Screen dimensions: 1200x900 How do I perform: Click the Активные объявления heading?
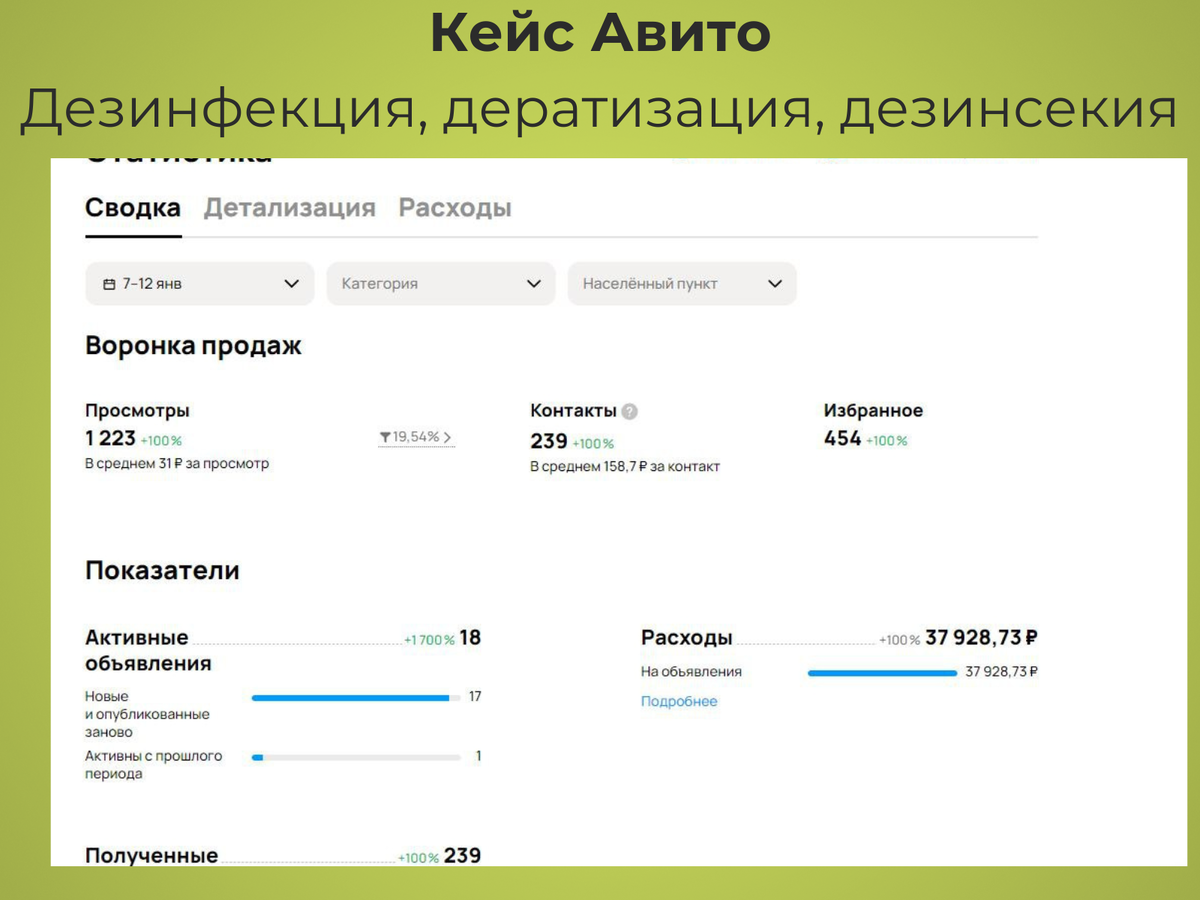coord(148,650)
